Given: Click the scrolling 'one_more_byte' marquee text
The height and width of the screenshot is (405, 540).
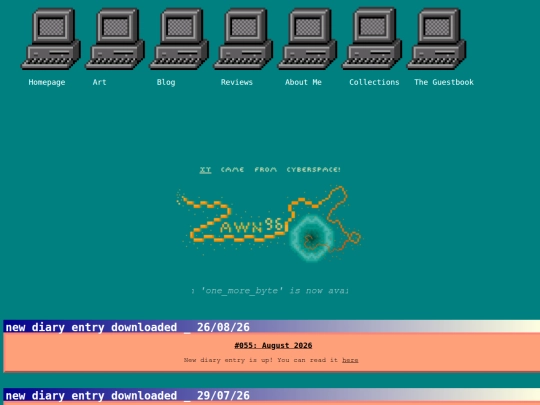Looking at the screenshot, I should tap(270, 291).
